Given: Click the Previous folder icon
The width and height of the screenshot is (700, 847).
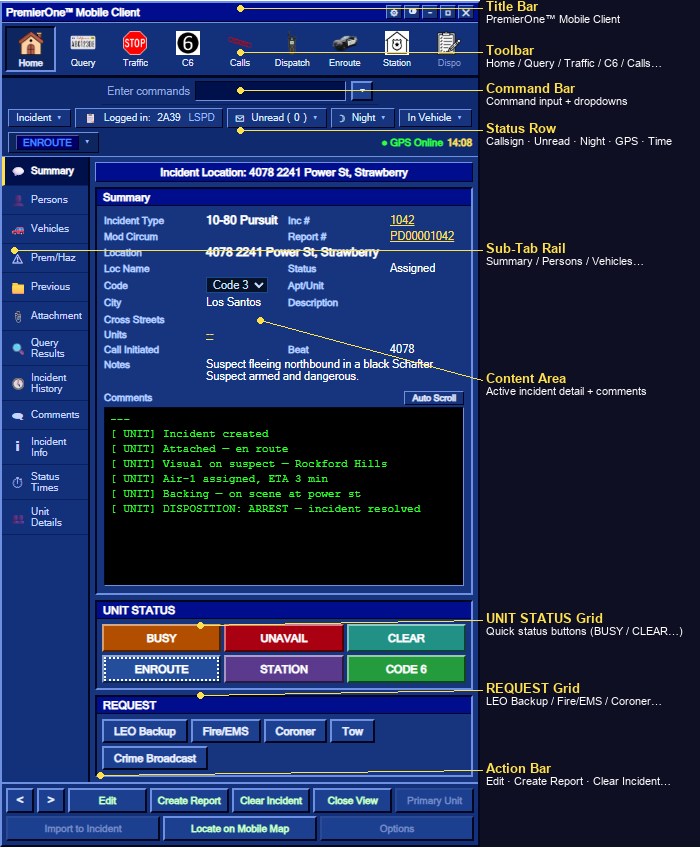Looking at the screenshot, I should coord(18,287).
